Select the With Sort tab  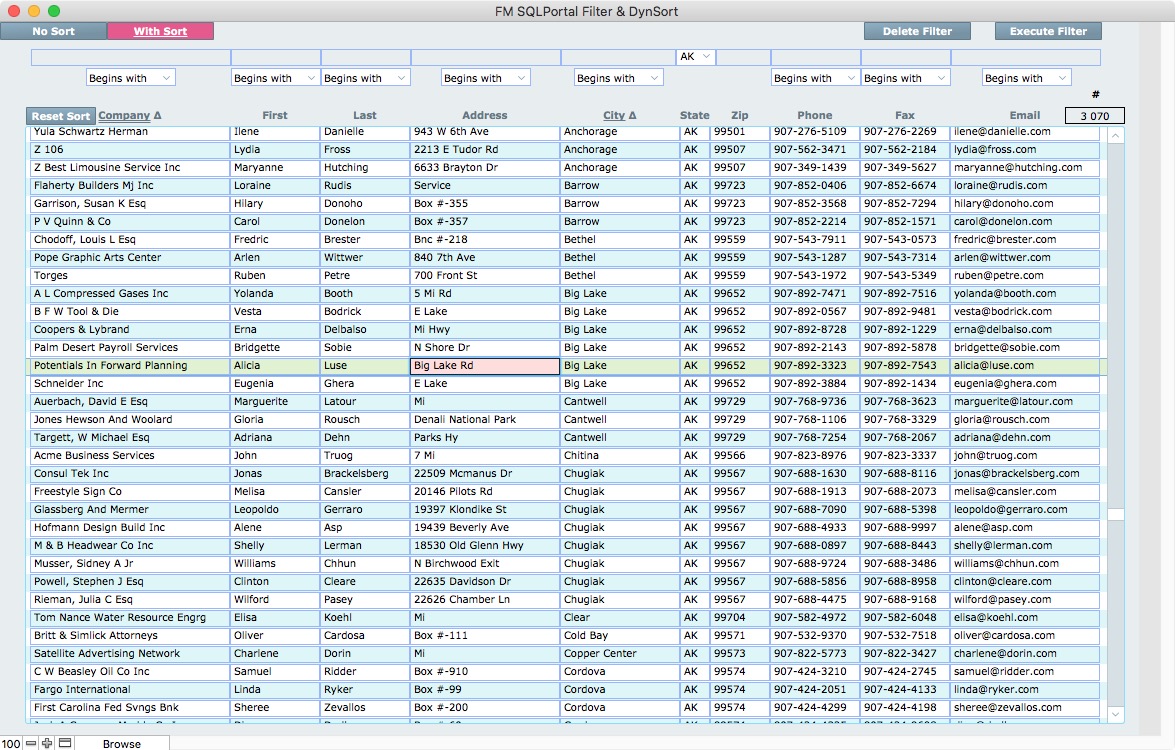point(160,31)
